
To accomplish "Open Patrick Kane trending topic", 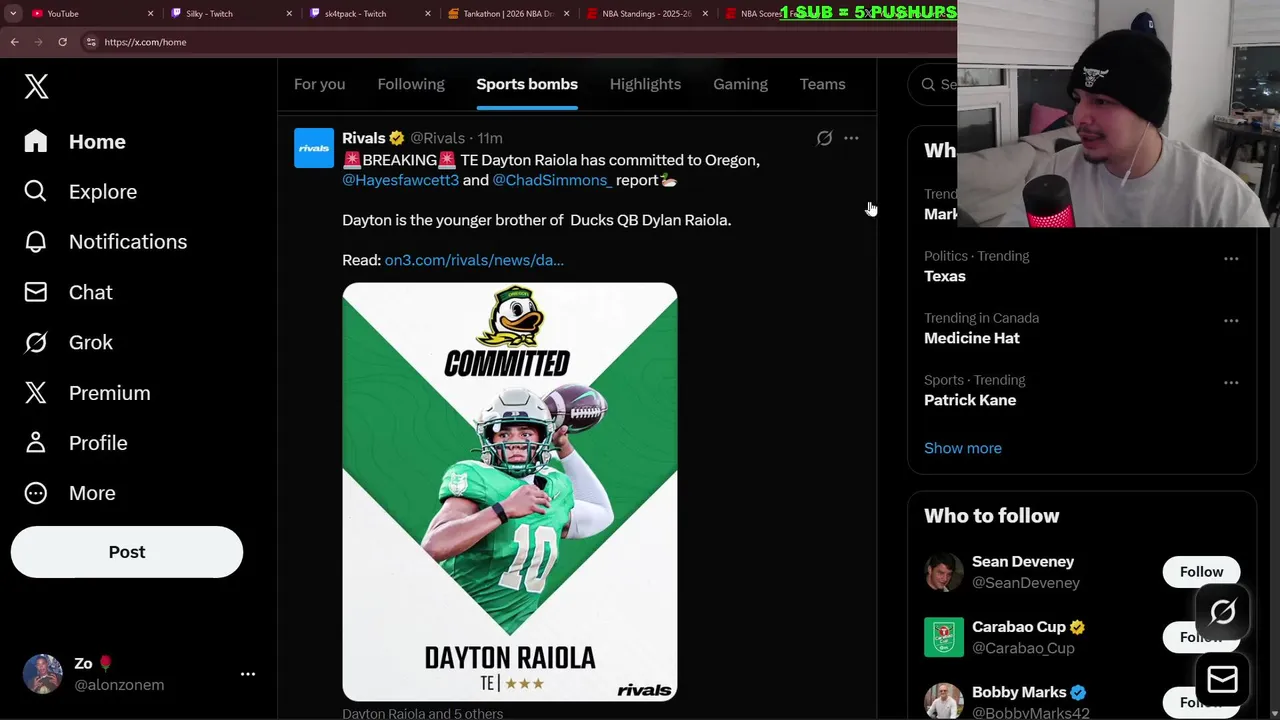I will 970,400.
